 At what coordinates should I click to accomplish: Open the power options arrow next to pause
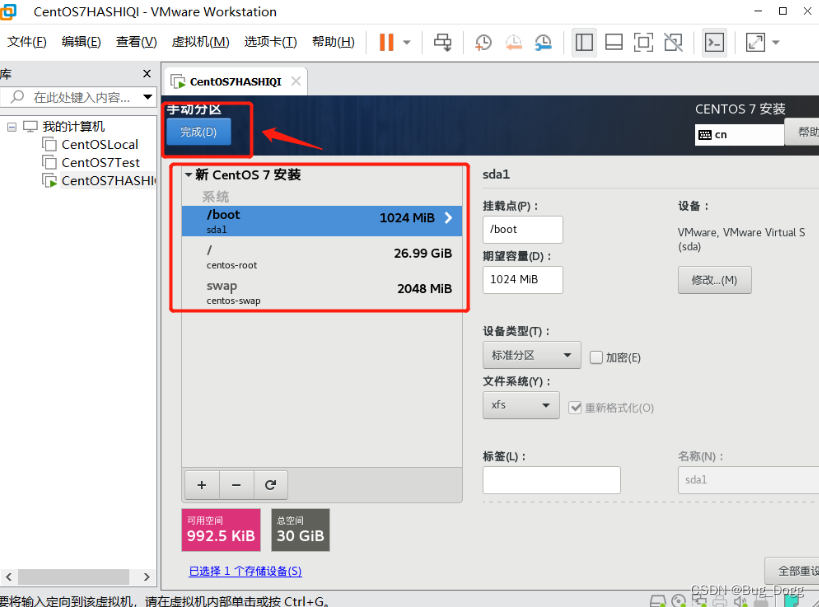(x=407, y=42)
